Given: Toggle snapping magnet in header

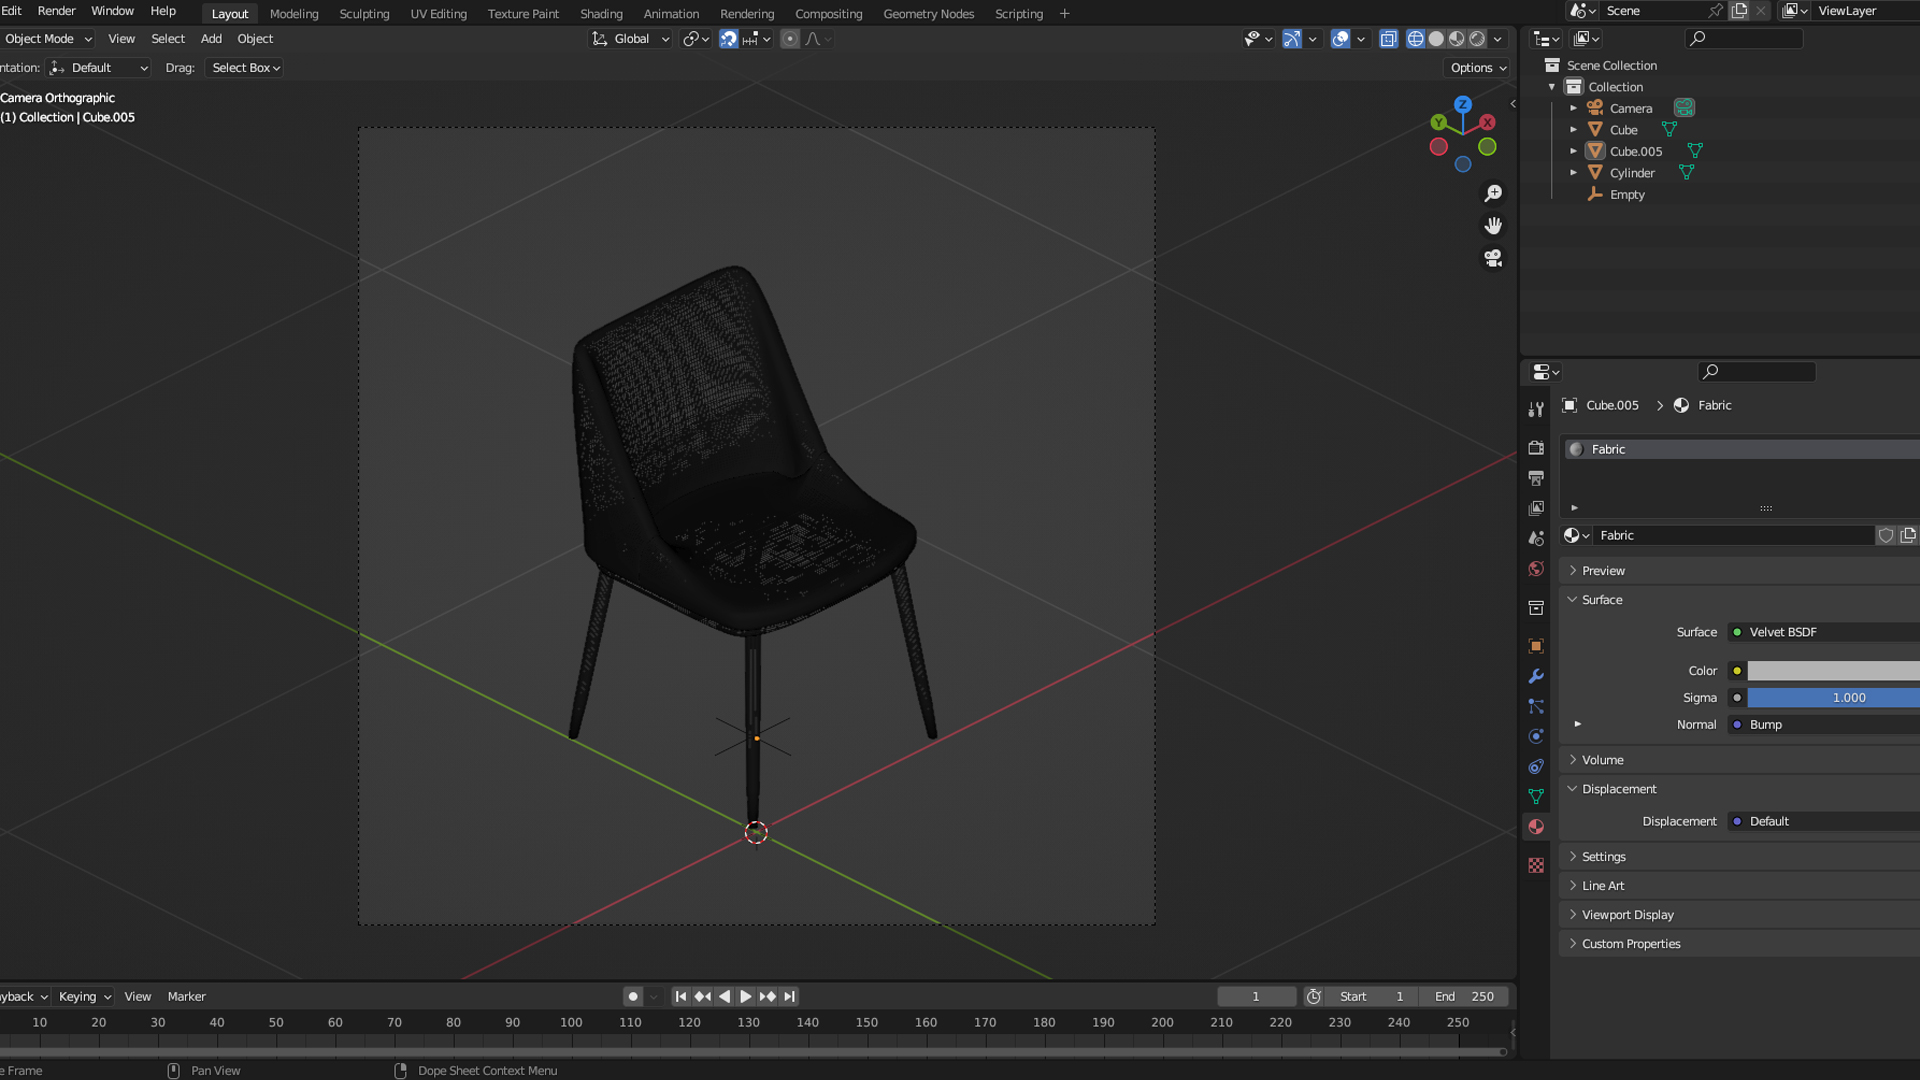Looking at the screenshot, I should (x=728, y=39).
